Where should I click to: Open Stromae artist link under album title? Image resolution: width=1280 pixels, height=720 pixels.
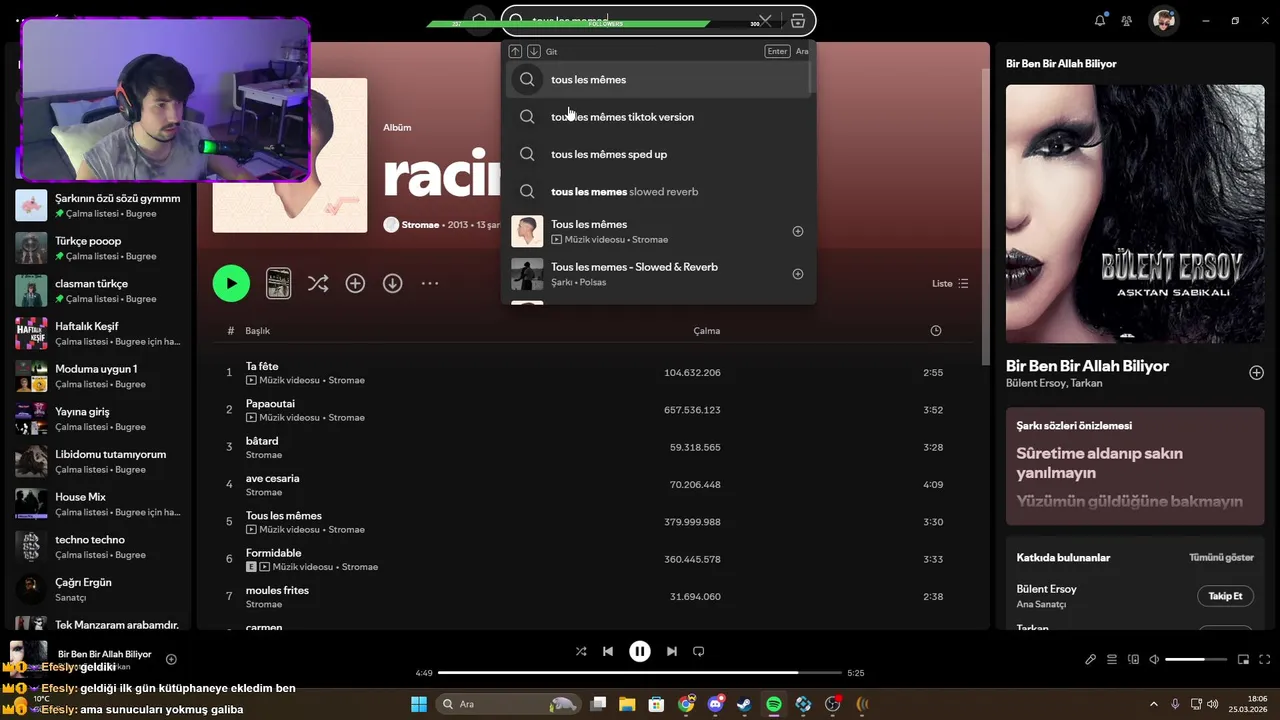(420, 225)
